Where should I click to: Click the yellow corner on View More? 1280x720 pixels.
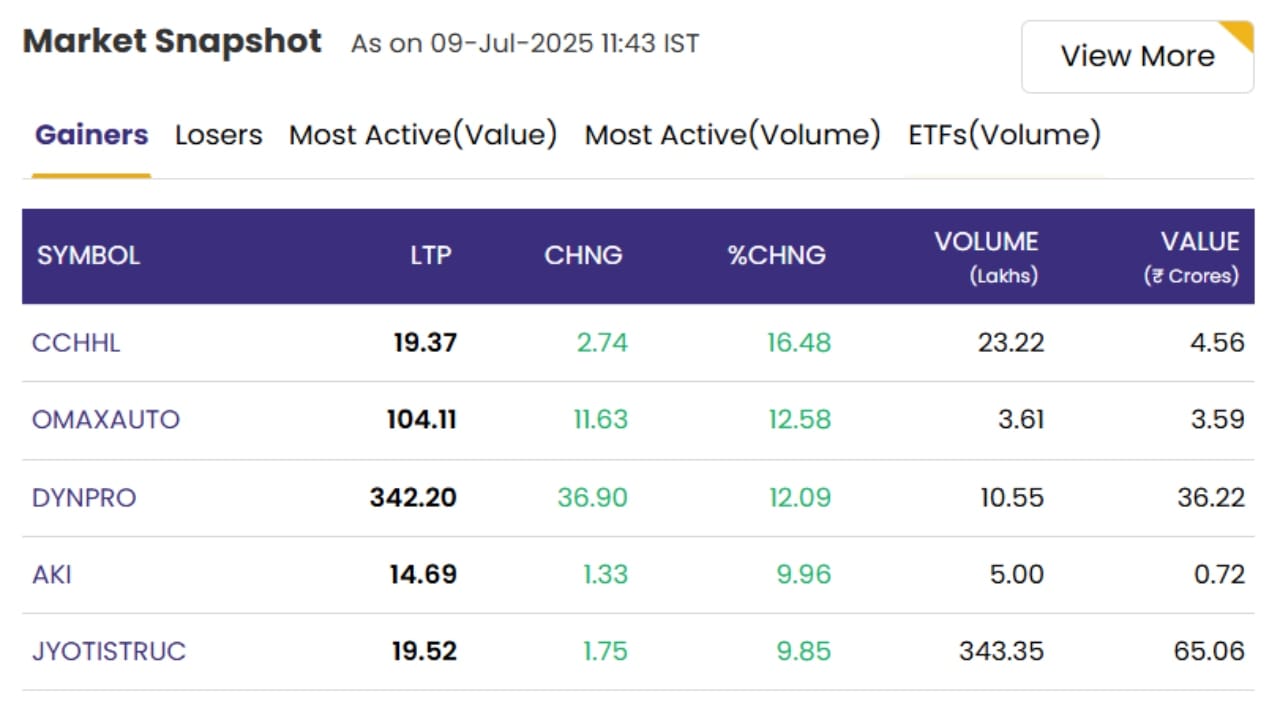click(1241, 33)
